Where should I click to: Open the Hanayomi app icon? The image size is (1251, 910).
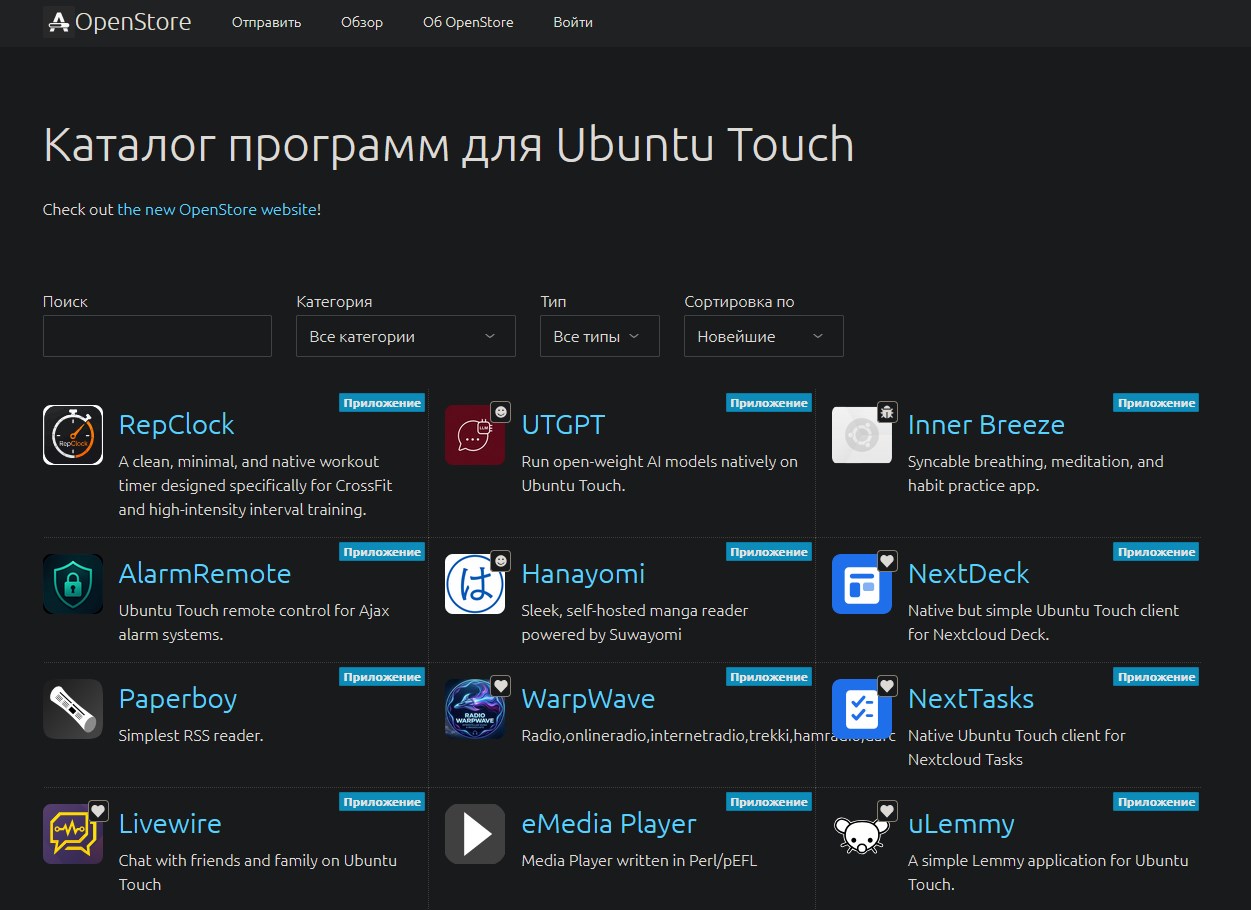click(475, 584)
